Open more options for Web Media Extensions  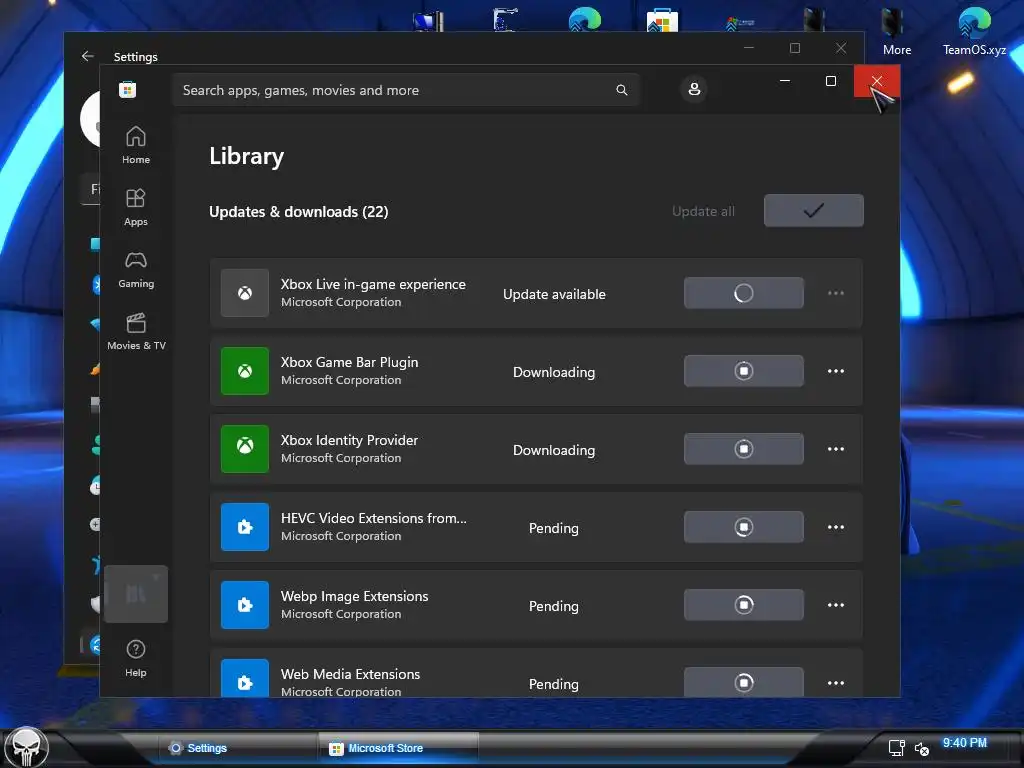[836, 683]
